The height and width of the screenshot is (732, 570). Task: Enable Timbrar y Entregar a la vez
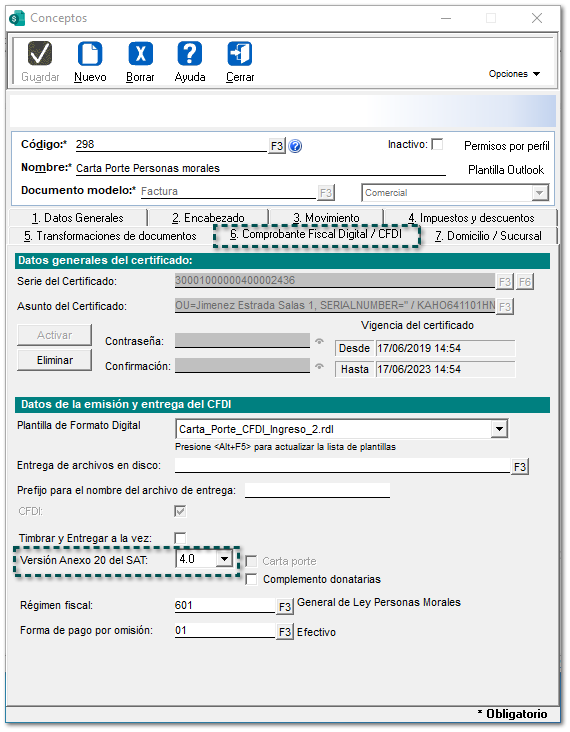click(180, 538)
